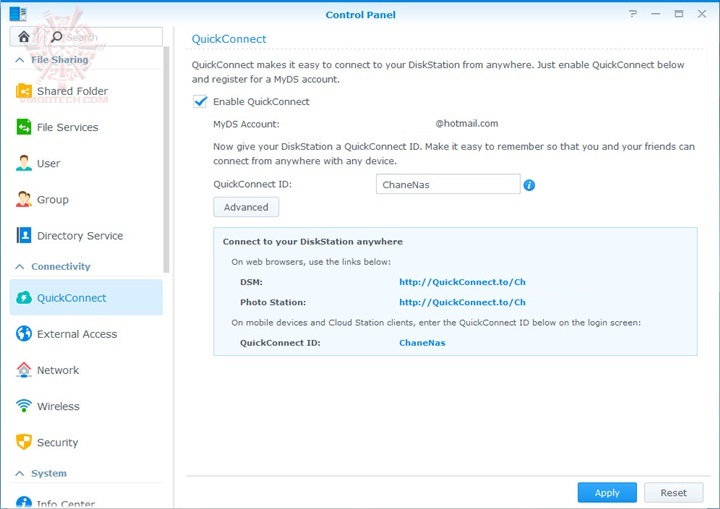Click the QuickConnect ID info icon
Viewport: 720px width, 509px height.
click(530, 185)
